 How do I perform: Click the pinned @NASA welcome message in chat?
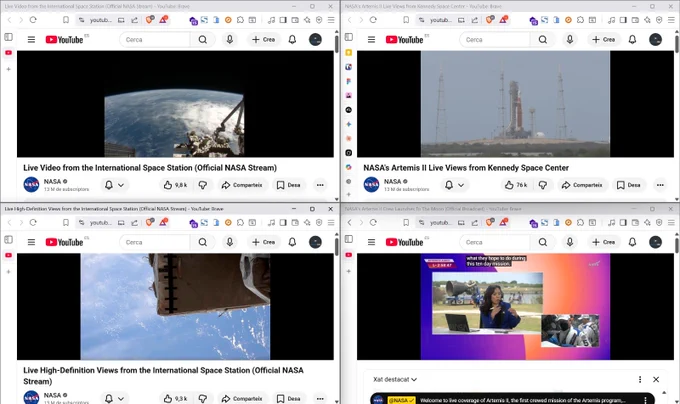(512, 400)
